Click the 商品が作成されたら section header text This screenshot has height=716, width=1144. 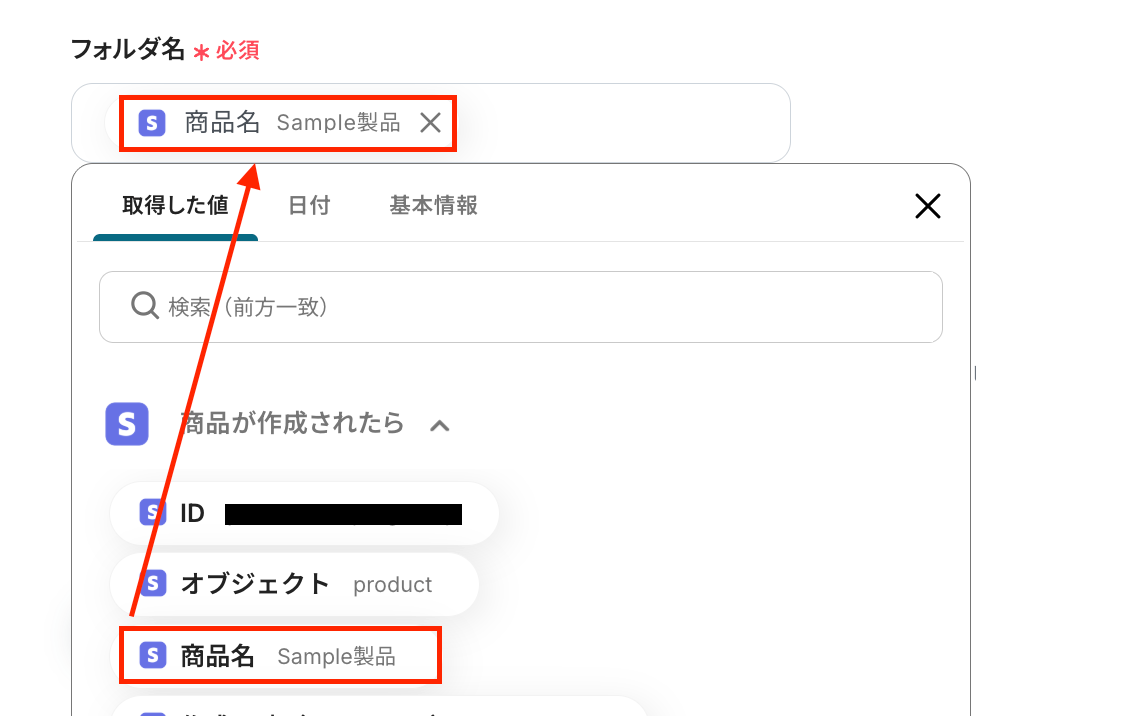pos(292,423)
